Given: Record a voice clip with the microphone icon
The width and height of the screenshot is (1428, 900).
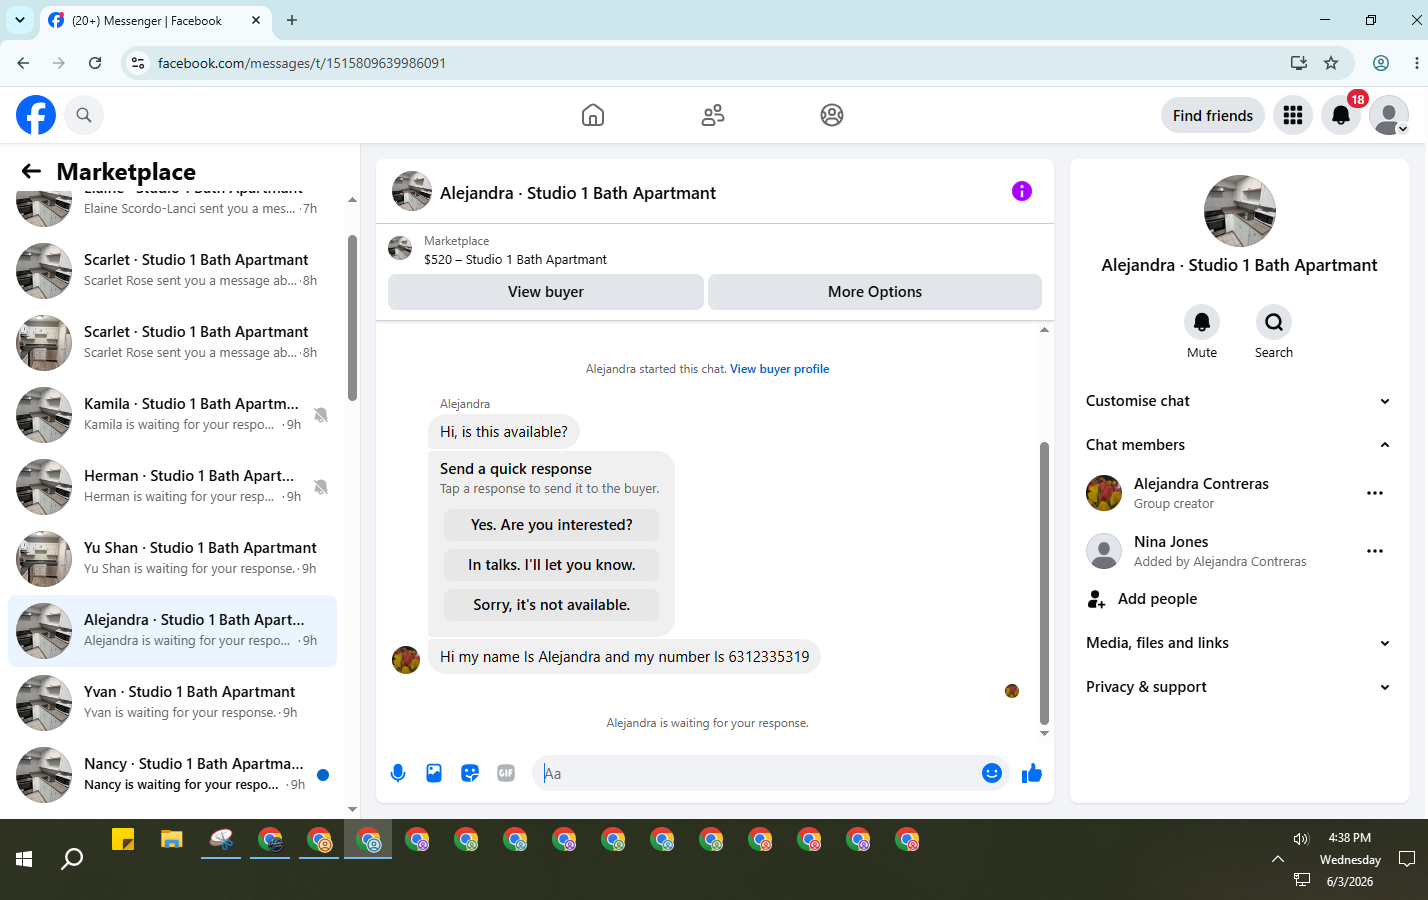Looking at the screenshot, I should (x=398, y=773).
